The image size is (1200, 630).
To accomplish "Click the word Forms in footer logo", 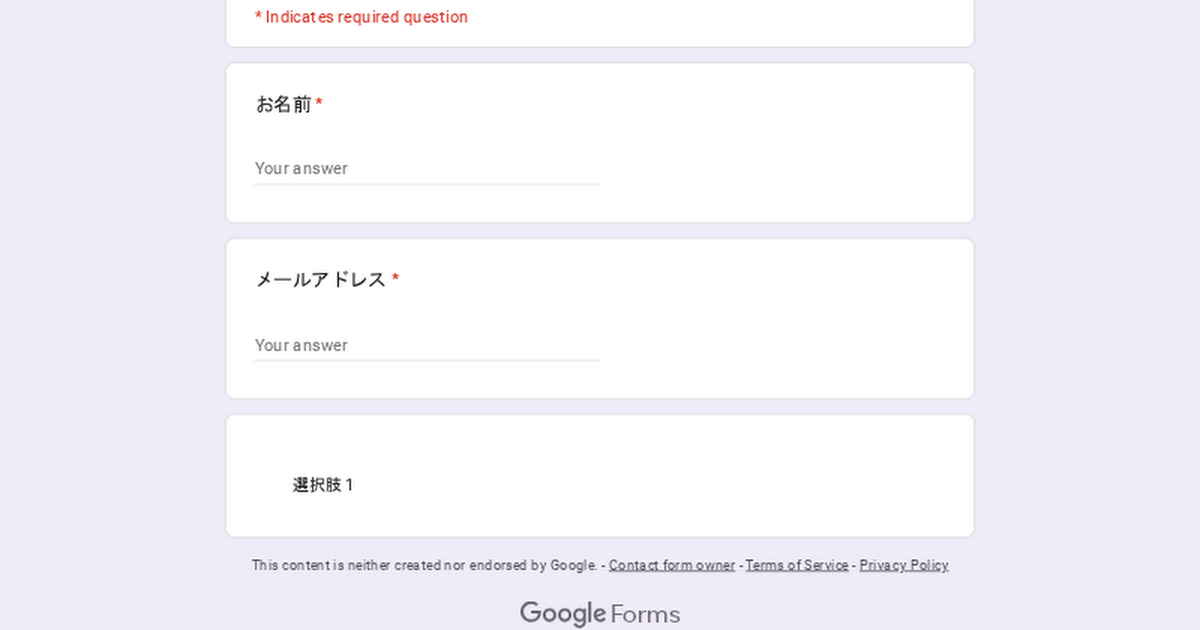I will pyautogui.click(x=645, y=614).
